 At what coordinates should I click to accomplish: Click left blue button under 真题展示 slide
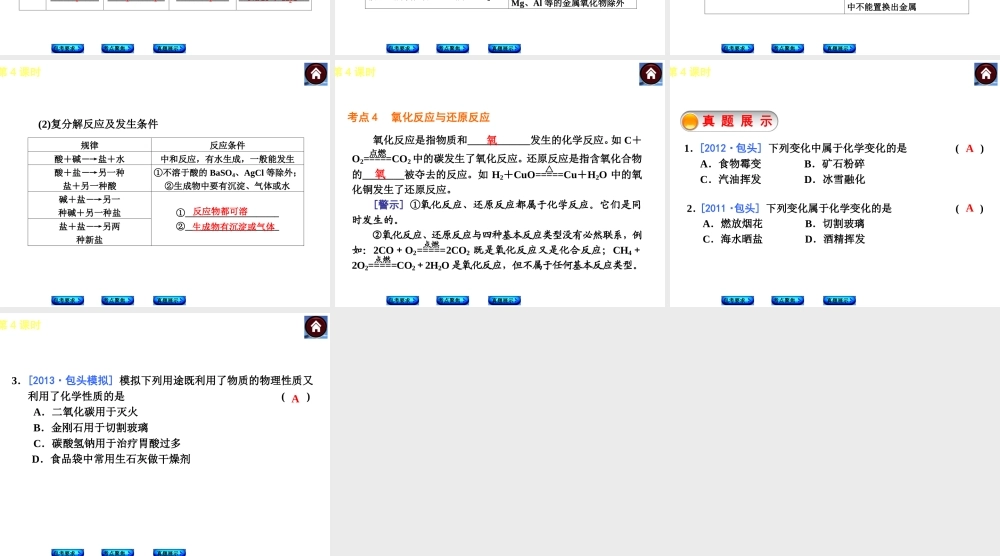tap(738, 300)
